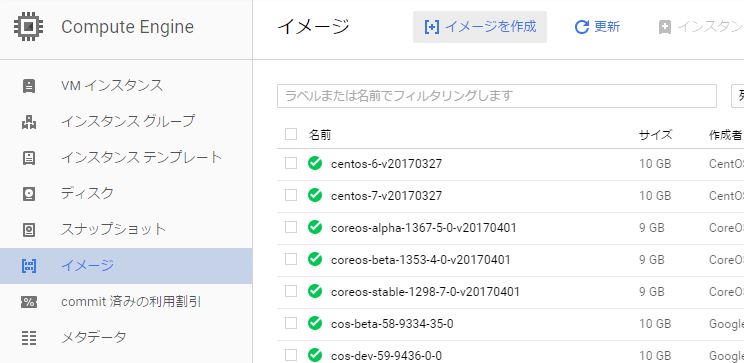Viewport: 744px width, 363px height.
Task: Sort by the サイズ column header
Action: pos(655,135)
